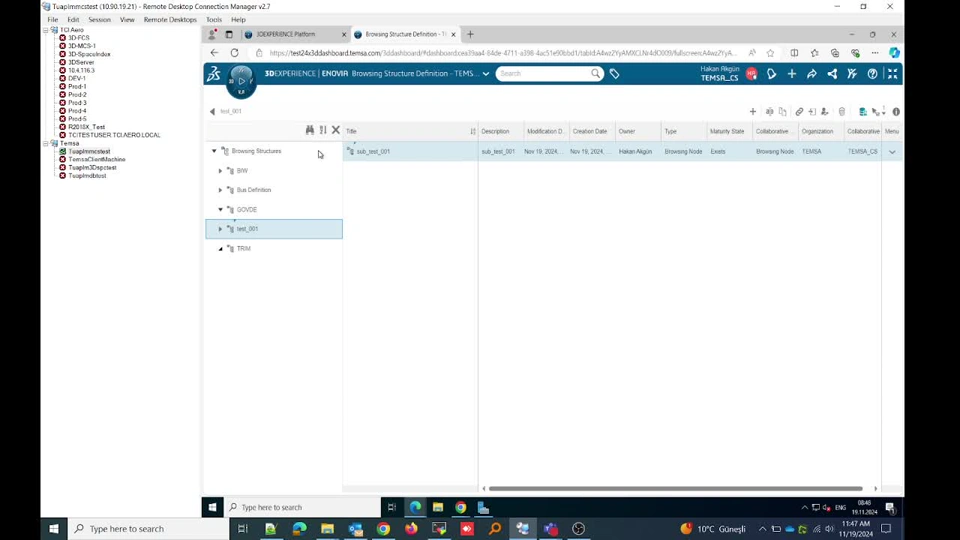Click the Edge Copilot icon
The width and height of the screenshot is (960, 540).
pyautogui.click(x=894, y=53)
